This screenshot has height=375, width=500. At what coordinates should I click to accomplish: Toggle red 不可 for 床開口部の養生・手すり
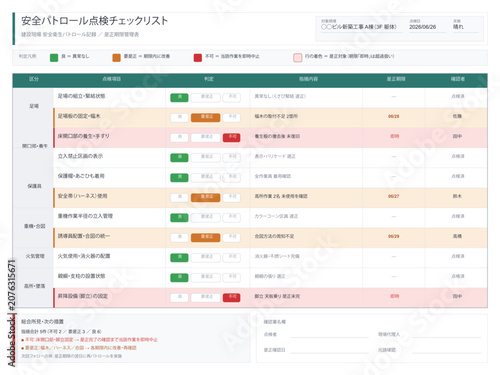231,137
